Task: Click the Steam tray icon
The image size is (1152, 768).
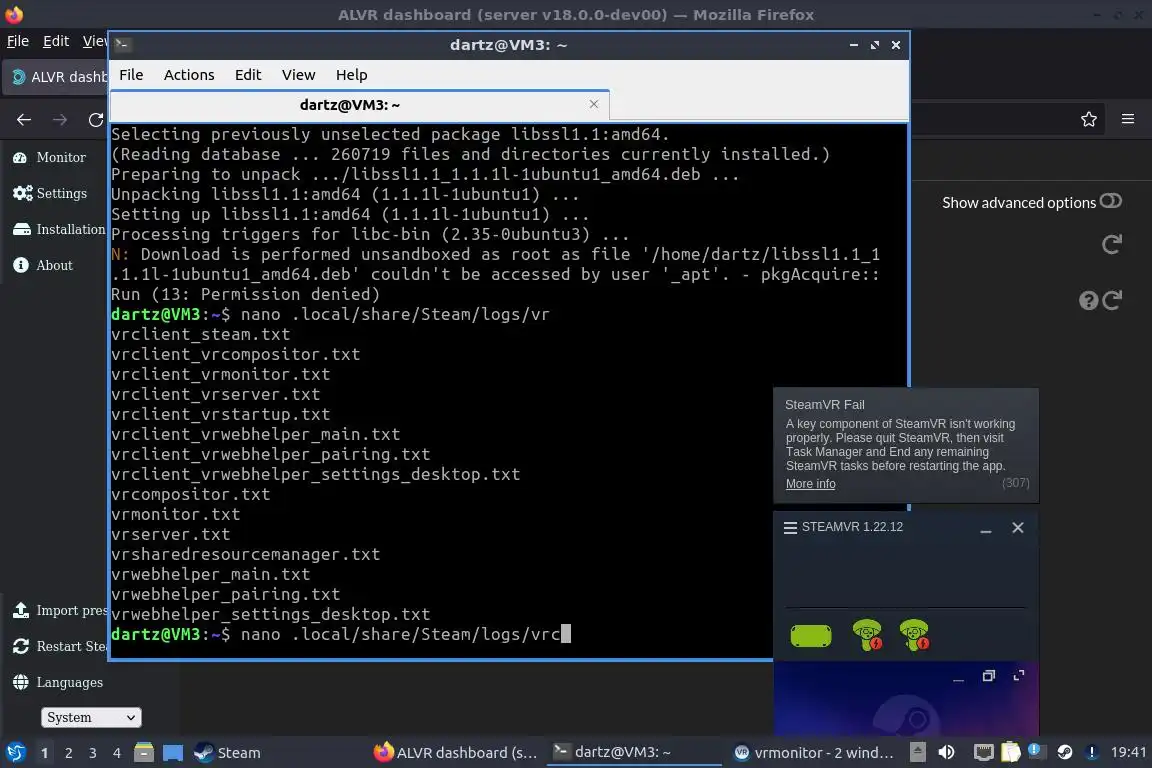Action: tap(1065, 752)
